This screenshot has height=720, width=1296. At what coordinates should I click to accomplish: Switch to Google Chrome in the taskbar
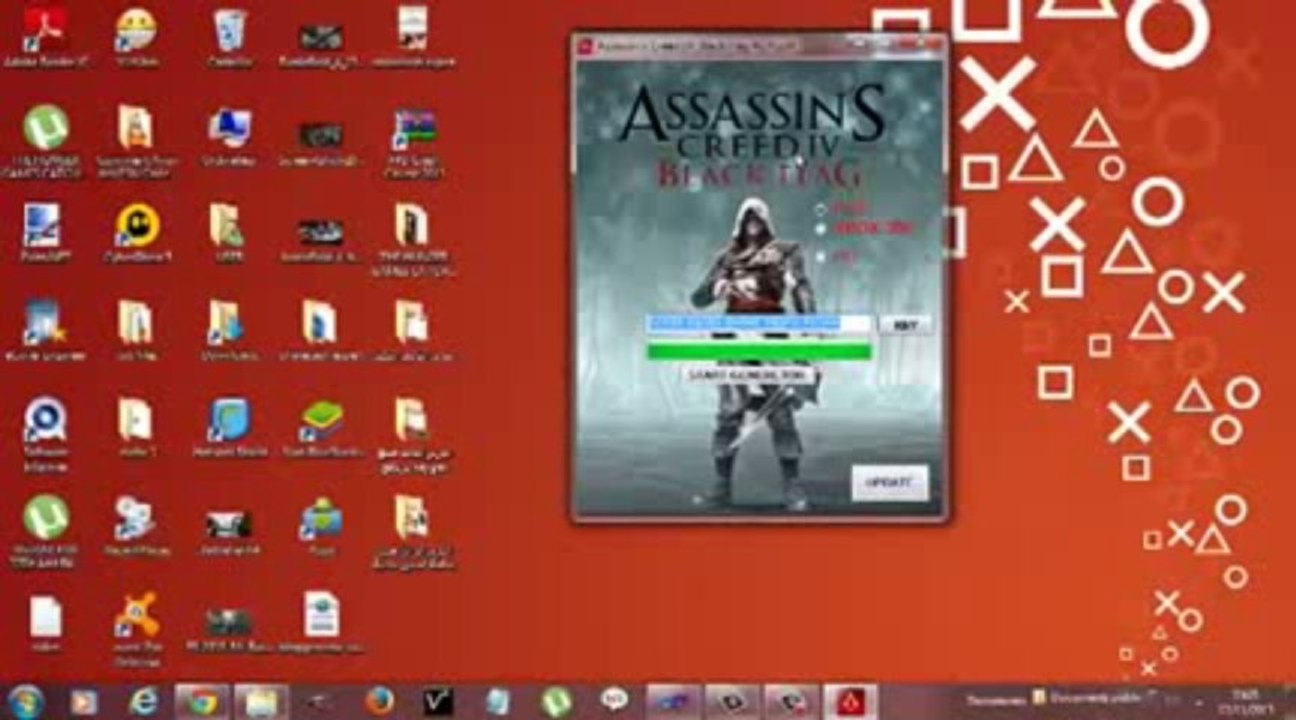click(x=202, y=702)
